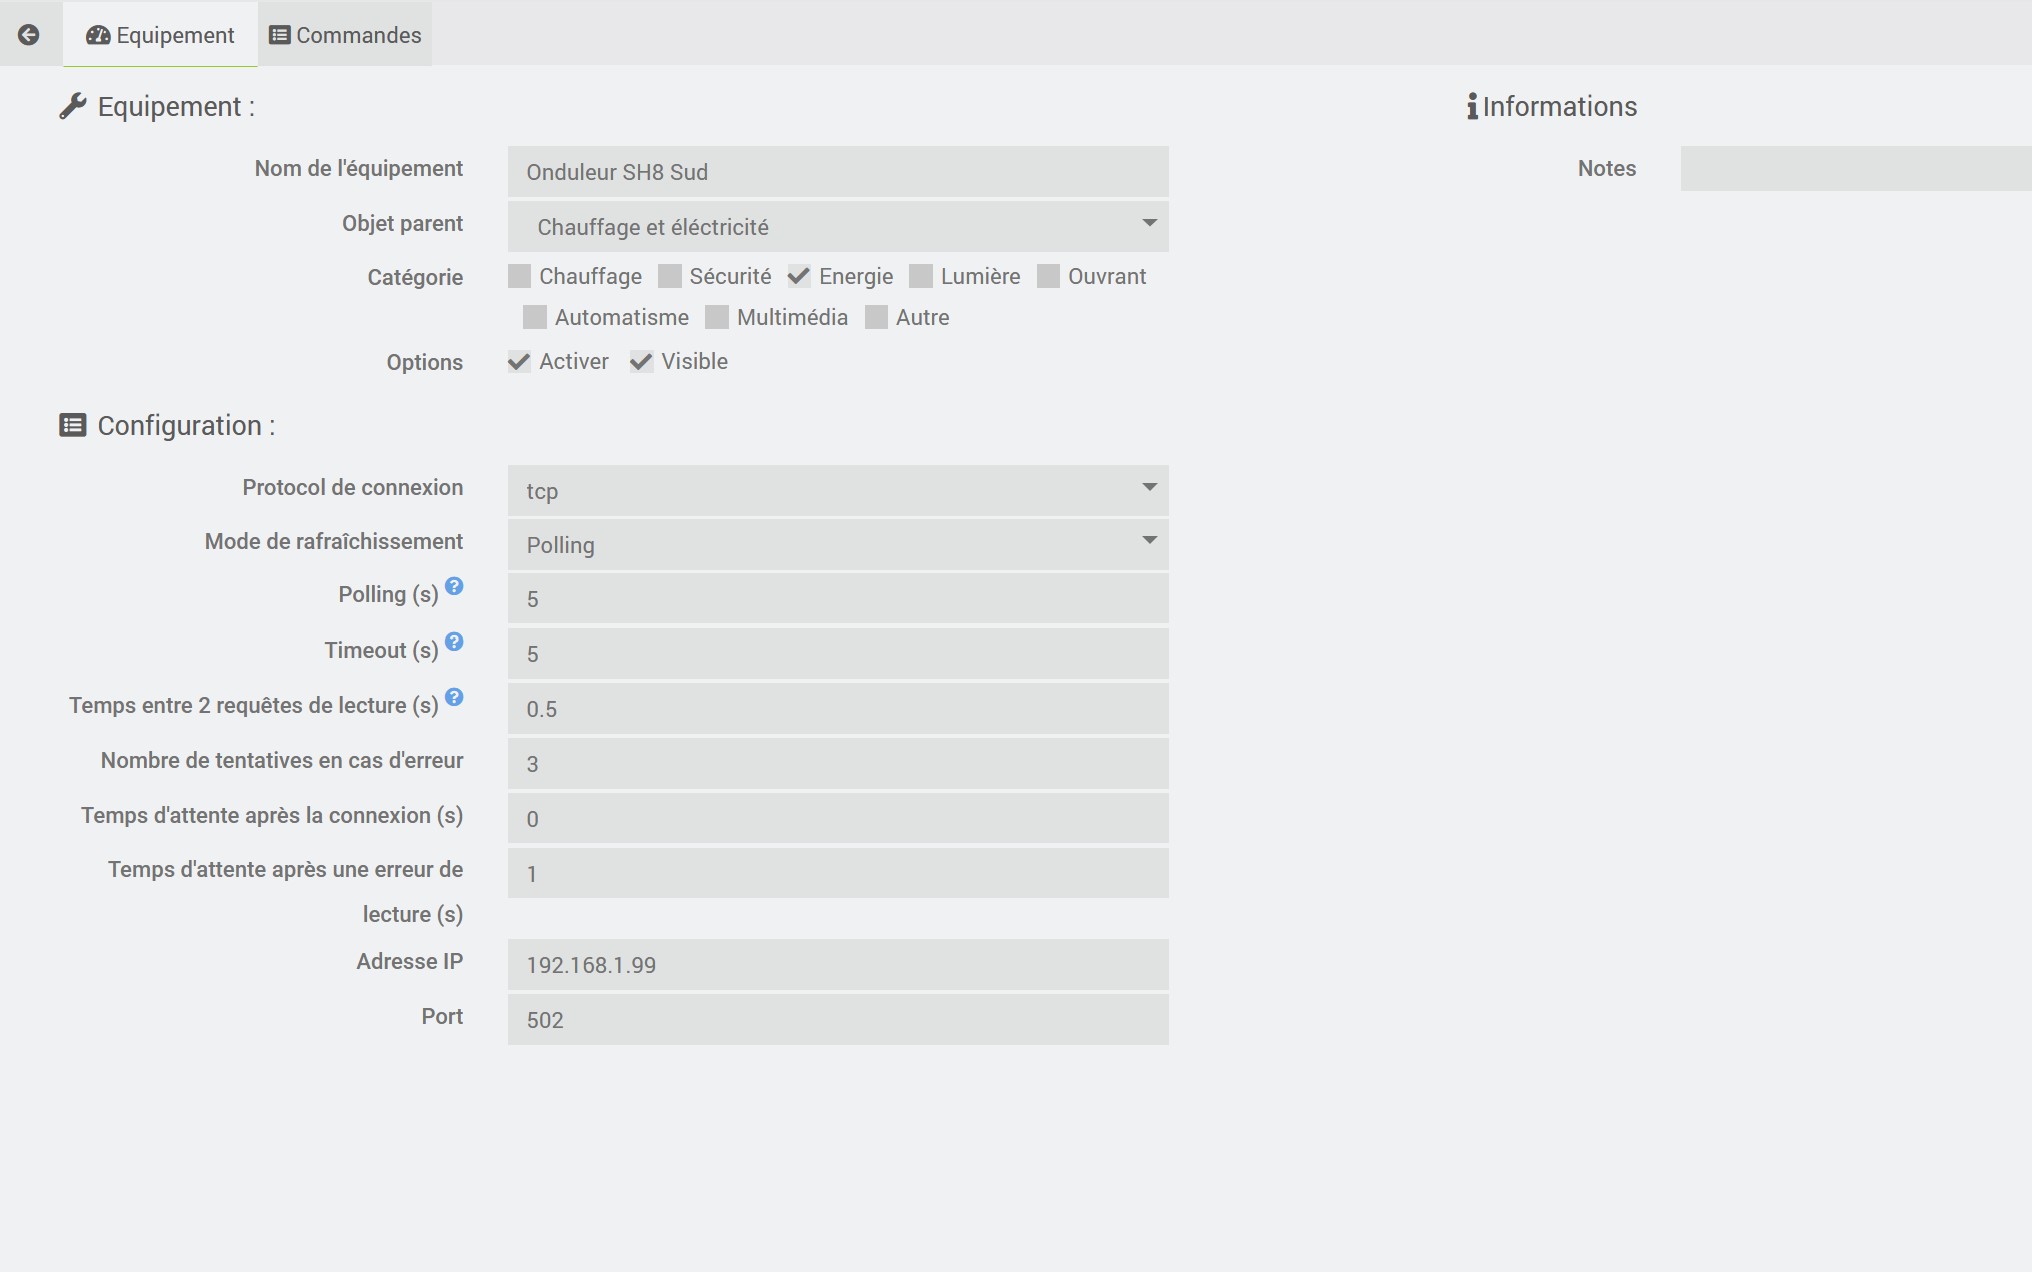Check the Sécurité category checkbox
2032x1272 pixels.
tap(670, 276)
